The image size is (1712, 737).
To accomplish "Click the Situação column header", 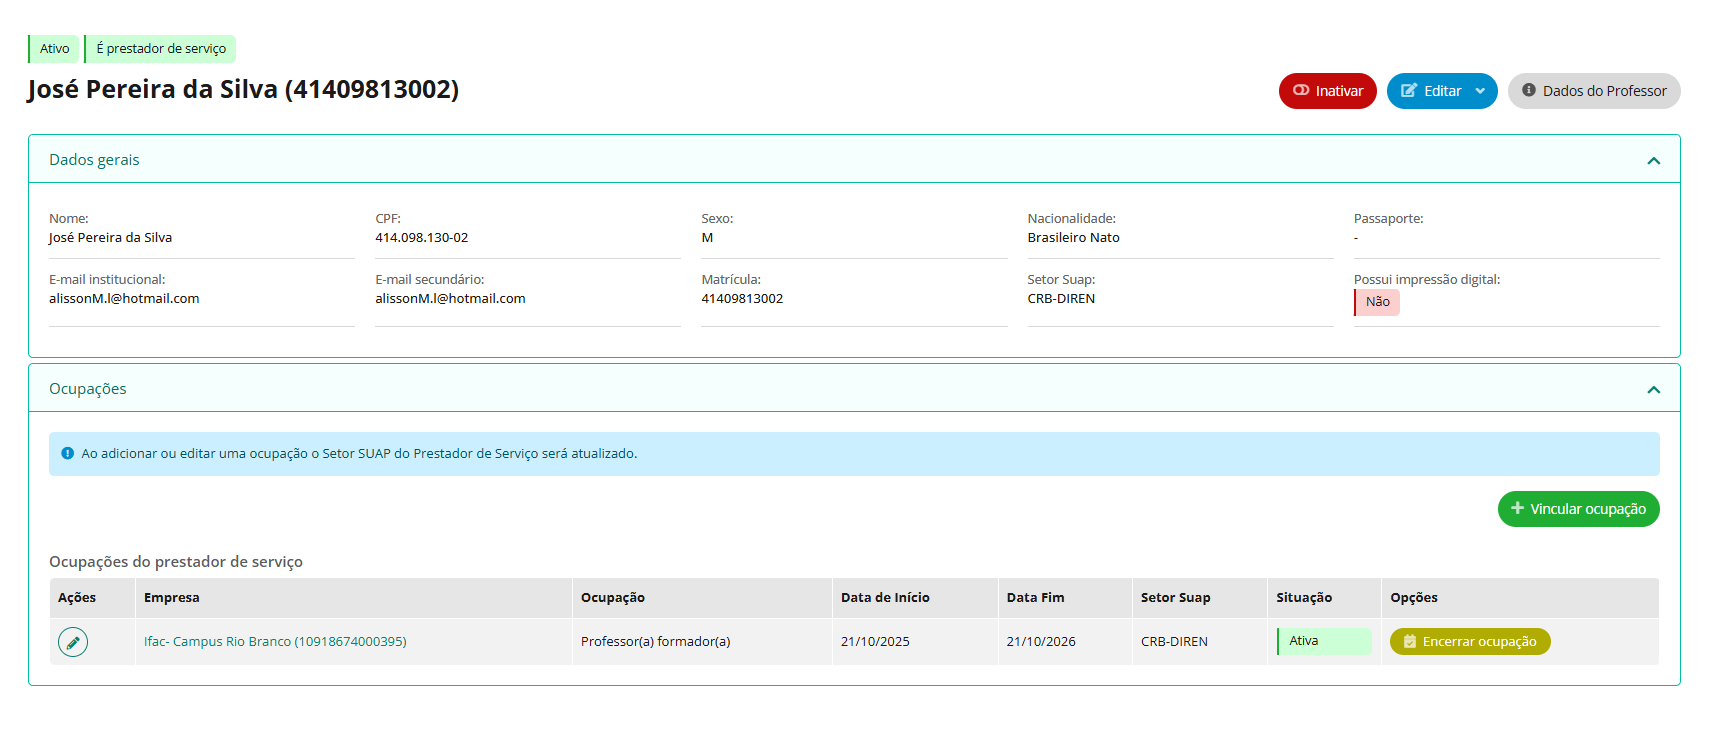I will tap(1303, 598).
